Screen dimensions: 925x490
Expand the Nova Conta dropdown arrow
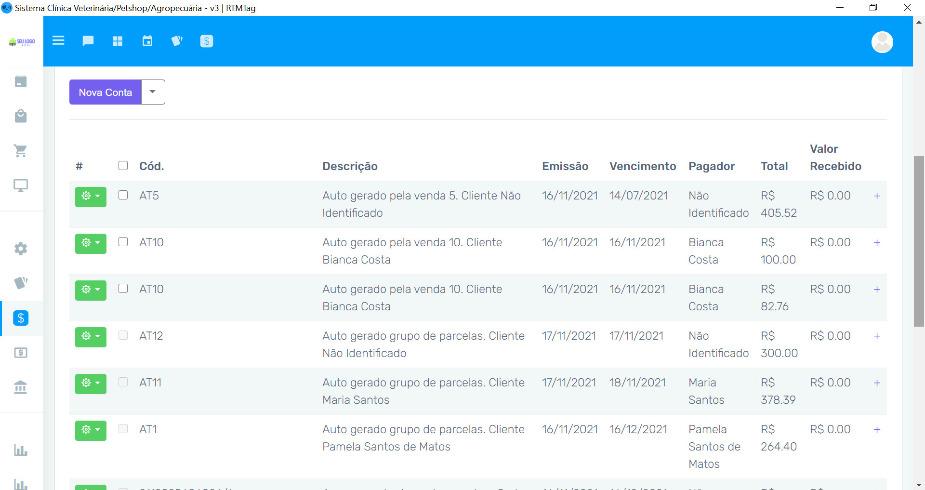[x=153, y=92]
